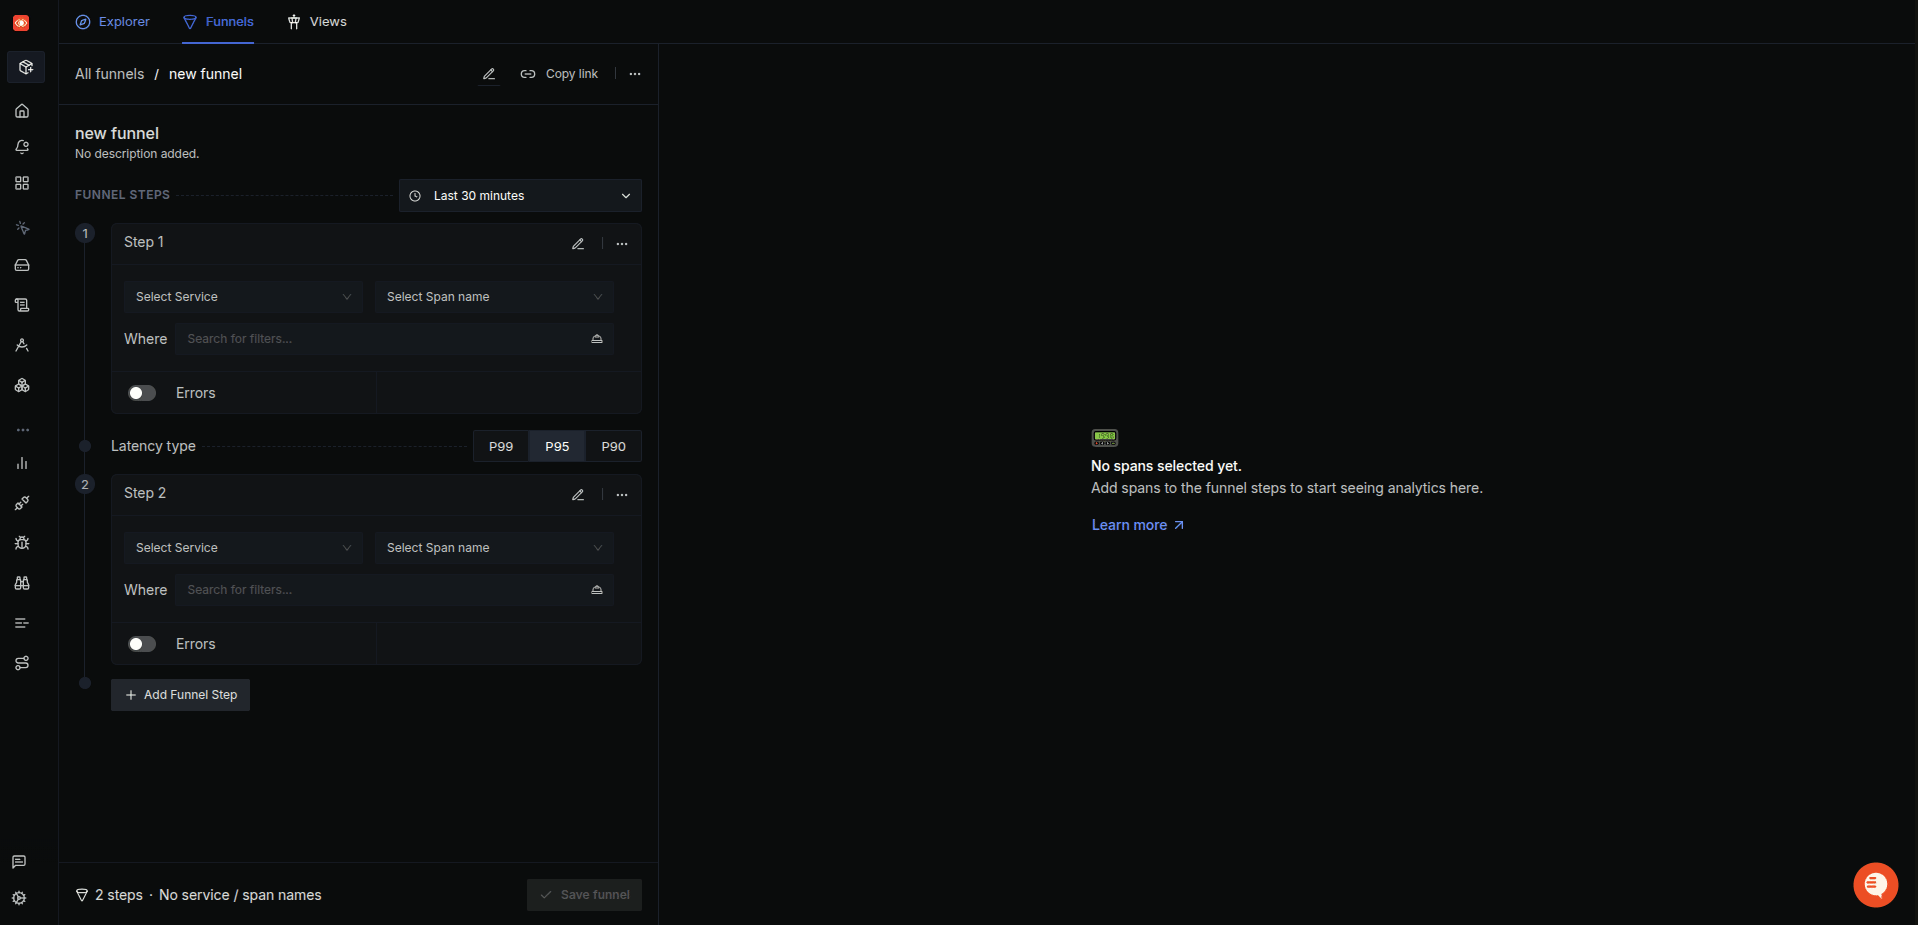This screenshot has height=925, width=1918.
Task: Open Traces via the drafting-compass icon
Action: click(22, 345)
